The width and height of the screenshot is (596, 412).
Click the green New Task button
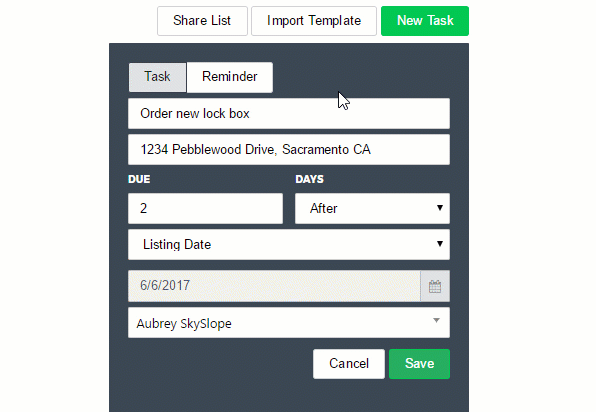(x=425, y=21)
